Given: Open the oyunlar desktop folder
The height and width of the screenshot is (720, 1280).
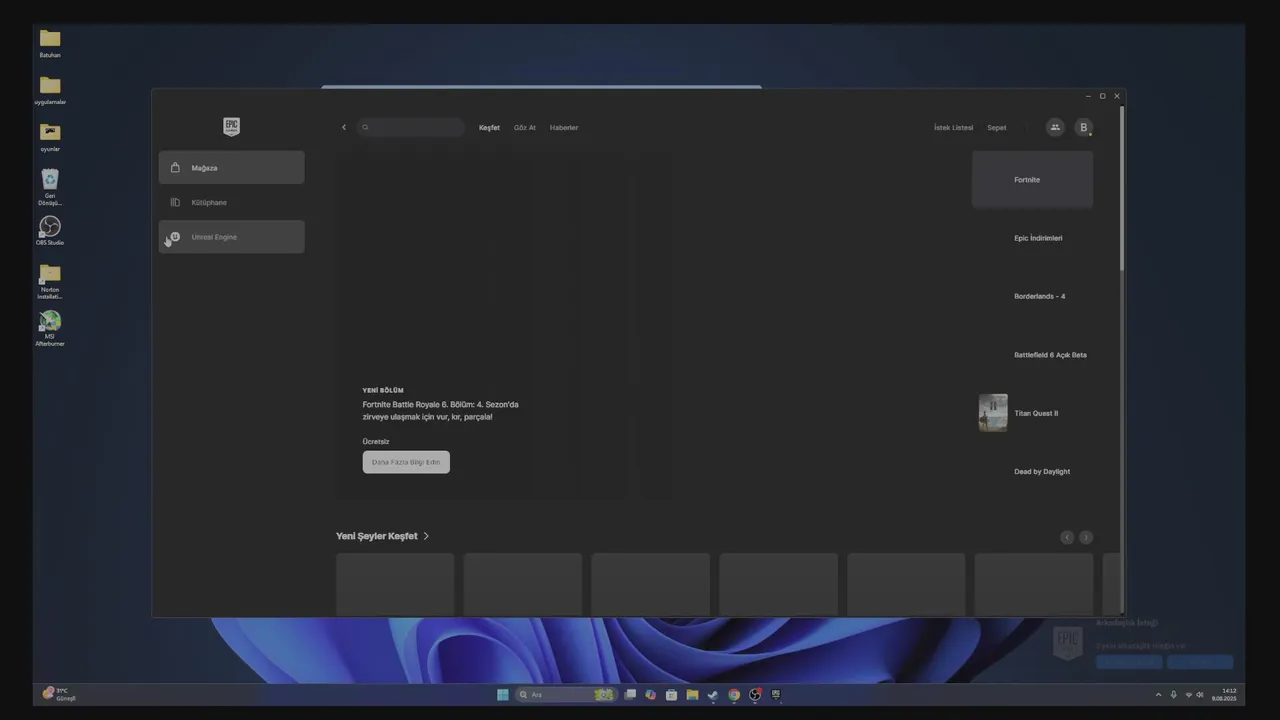Looking at the screenshot, I should pos(50,137).
